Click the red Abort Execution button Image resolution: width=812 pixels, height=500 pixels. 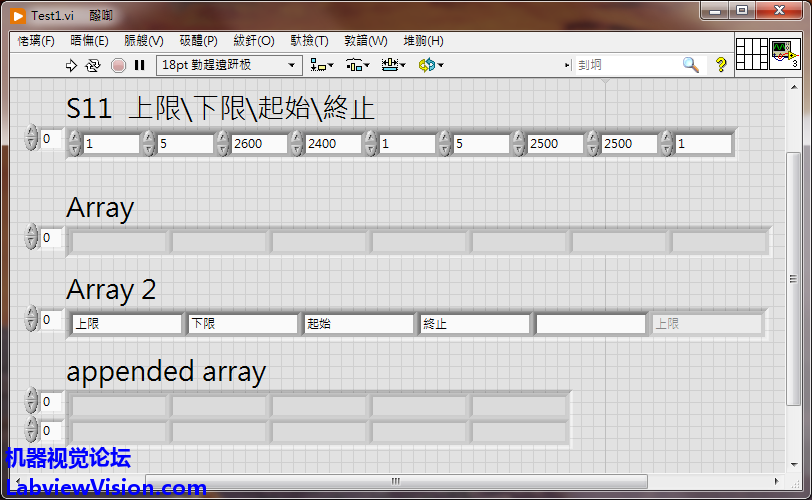[x=118, y=65]
